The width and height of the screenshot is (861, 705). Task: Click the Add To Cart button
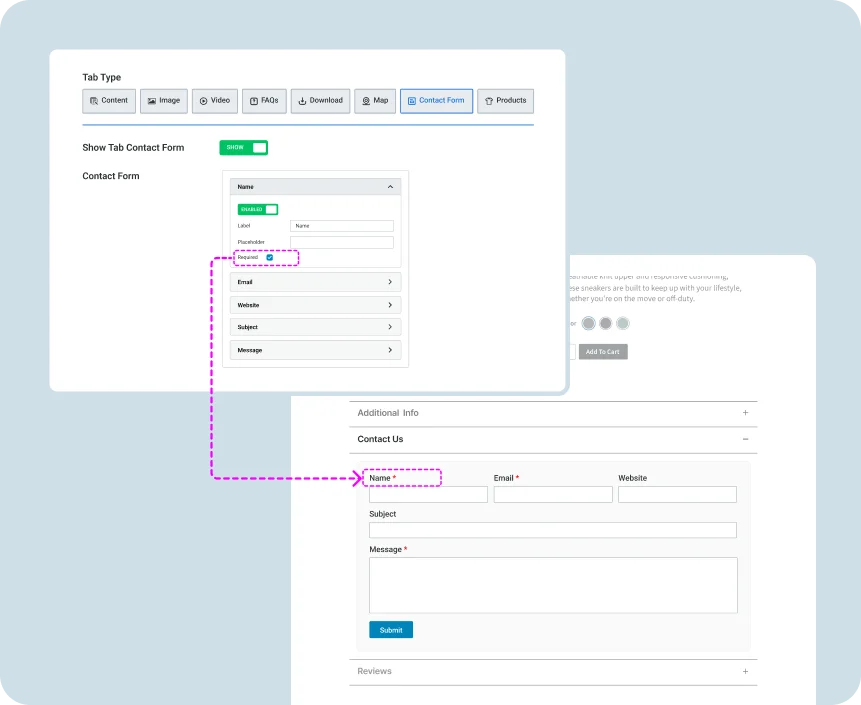pos(602,351)
